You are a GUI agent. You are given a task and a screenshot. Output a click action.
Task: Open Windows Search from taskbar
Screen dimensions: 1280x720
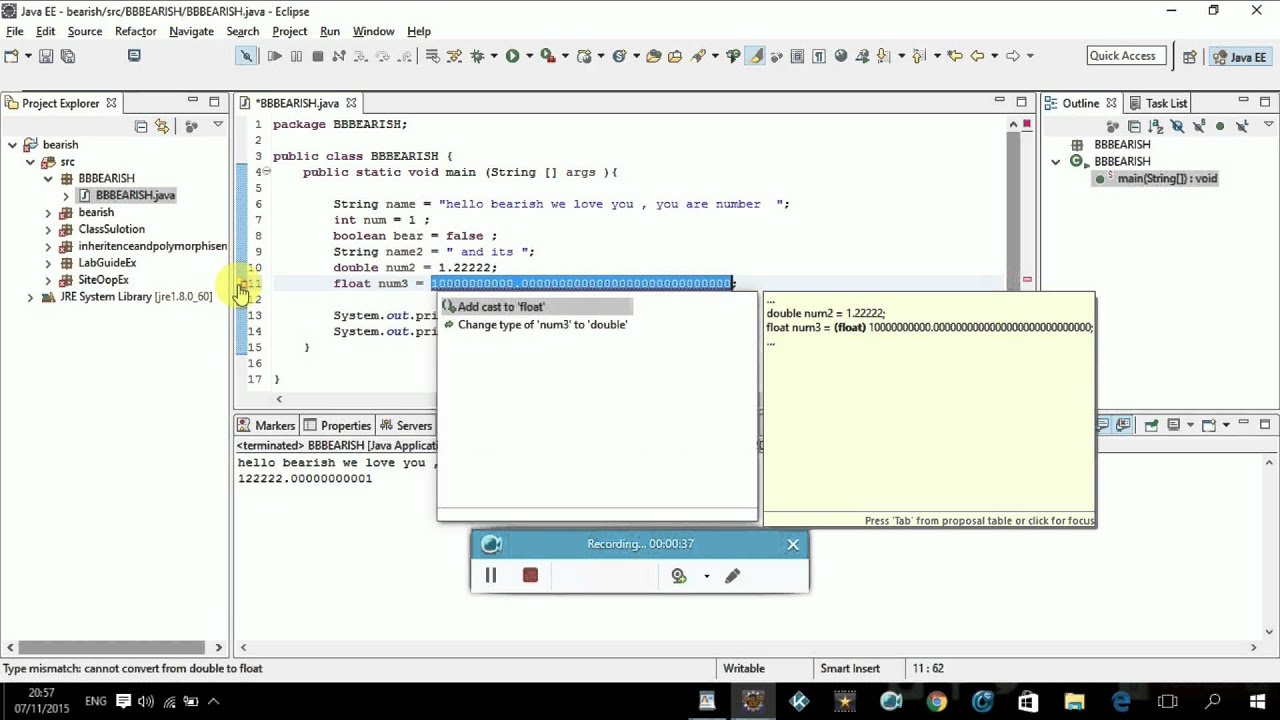tap(1213, 701)
